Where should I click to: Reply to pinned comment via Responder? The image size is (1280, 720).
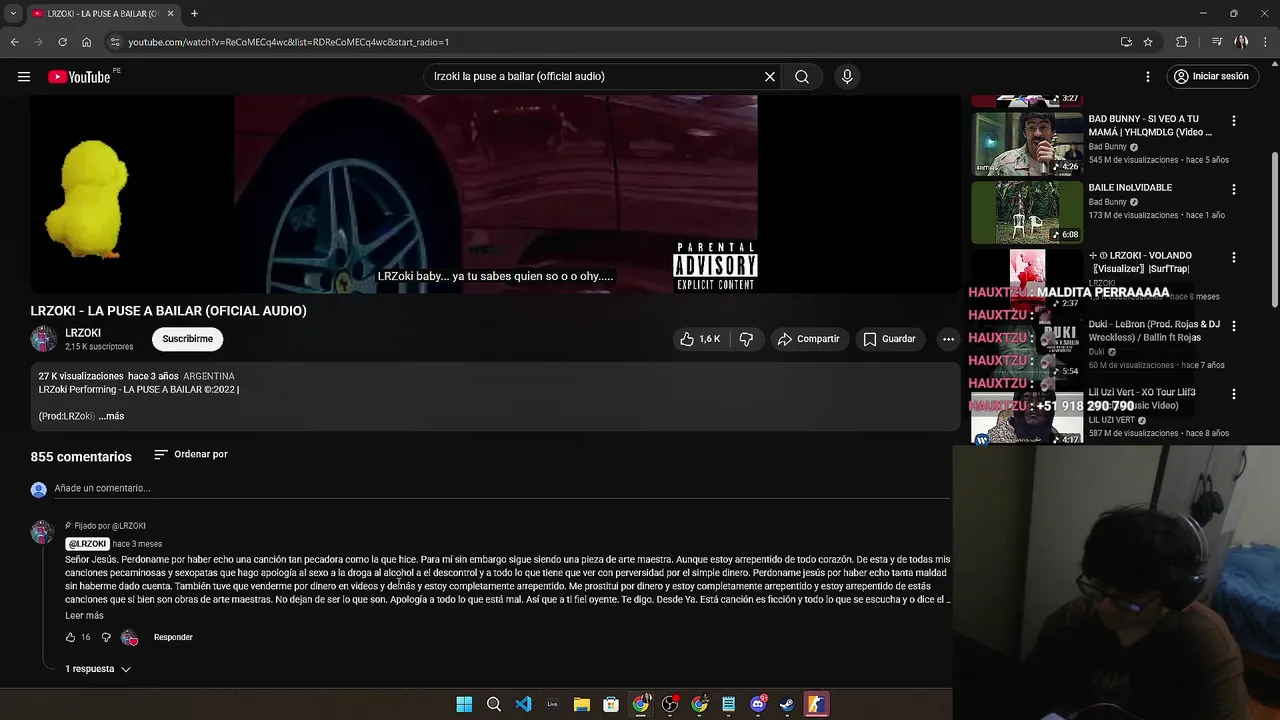pos(173,637)
